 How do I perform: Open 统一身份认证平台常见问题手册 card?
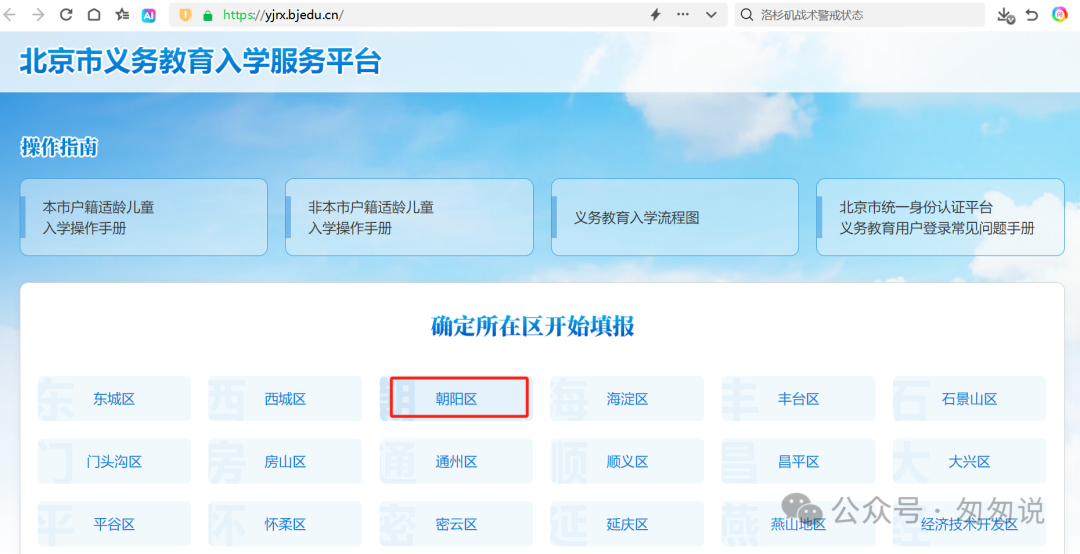pos(940,217)
